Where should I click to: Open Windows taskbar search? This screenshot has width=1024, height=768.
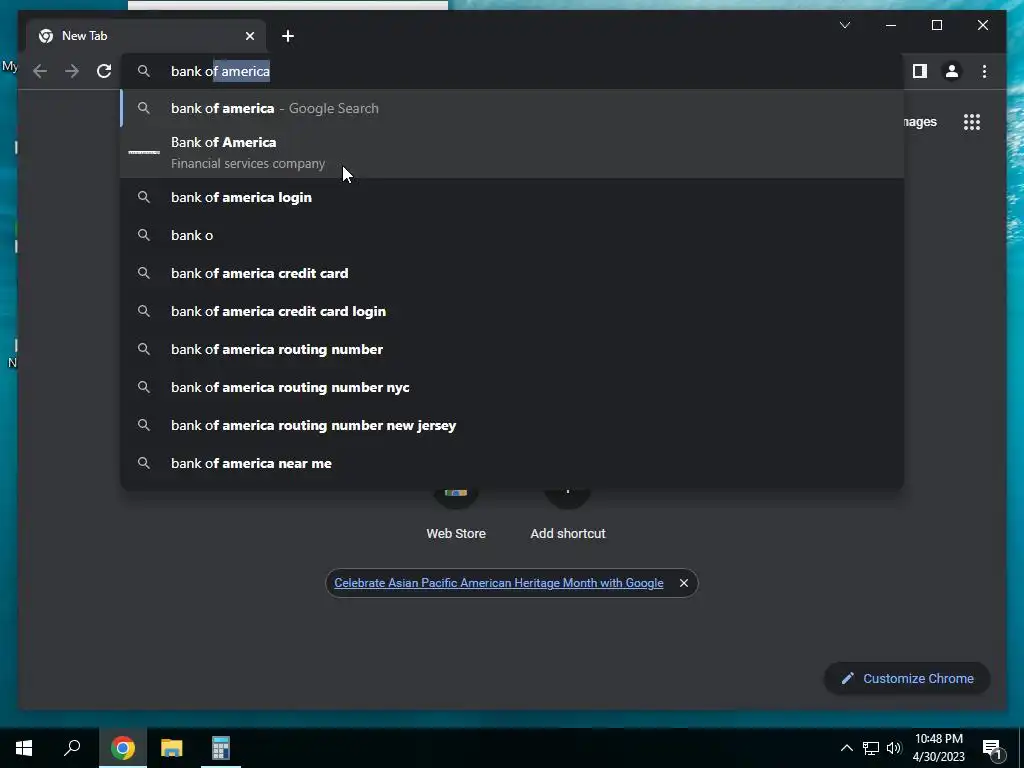(72, 748)
